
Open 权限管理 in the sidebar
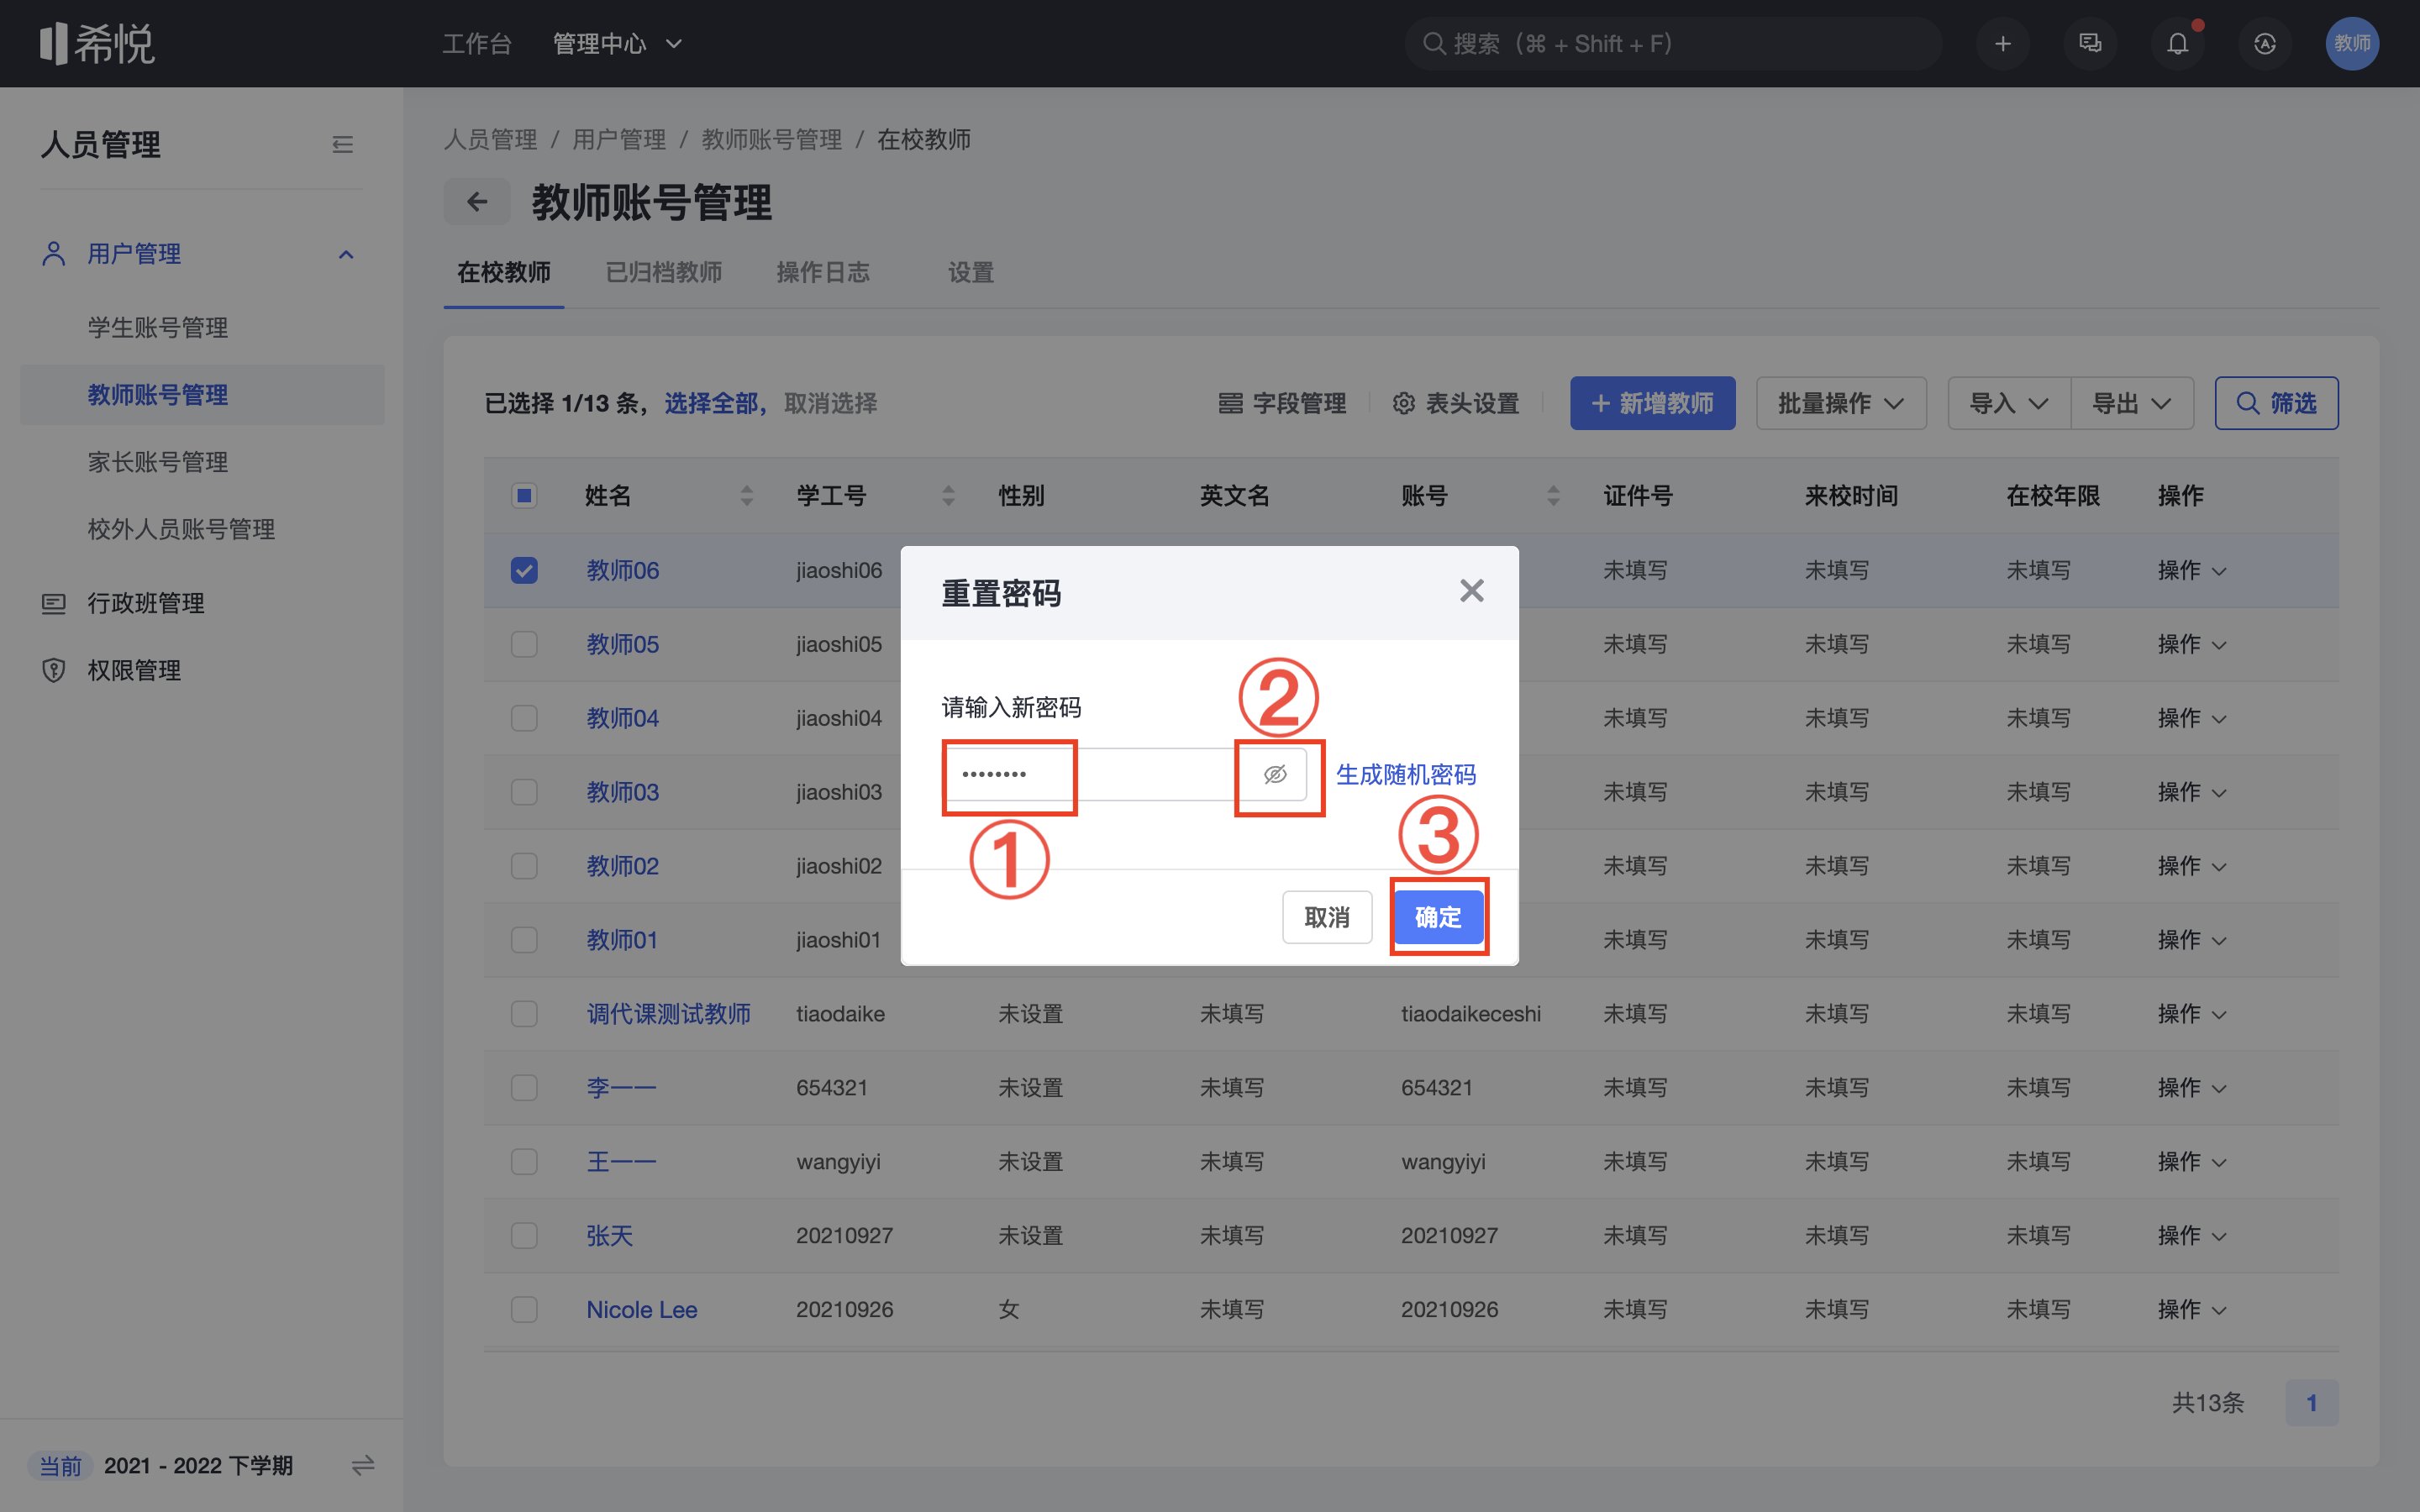coord(133,670)
